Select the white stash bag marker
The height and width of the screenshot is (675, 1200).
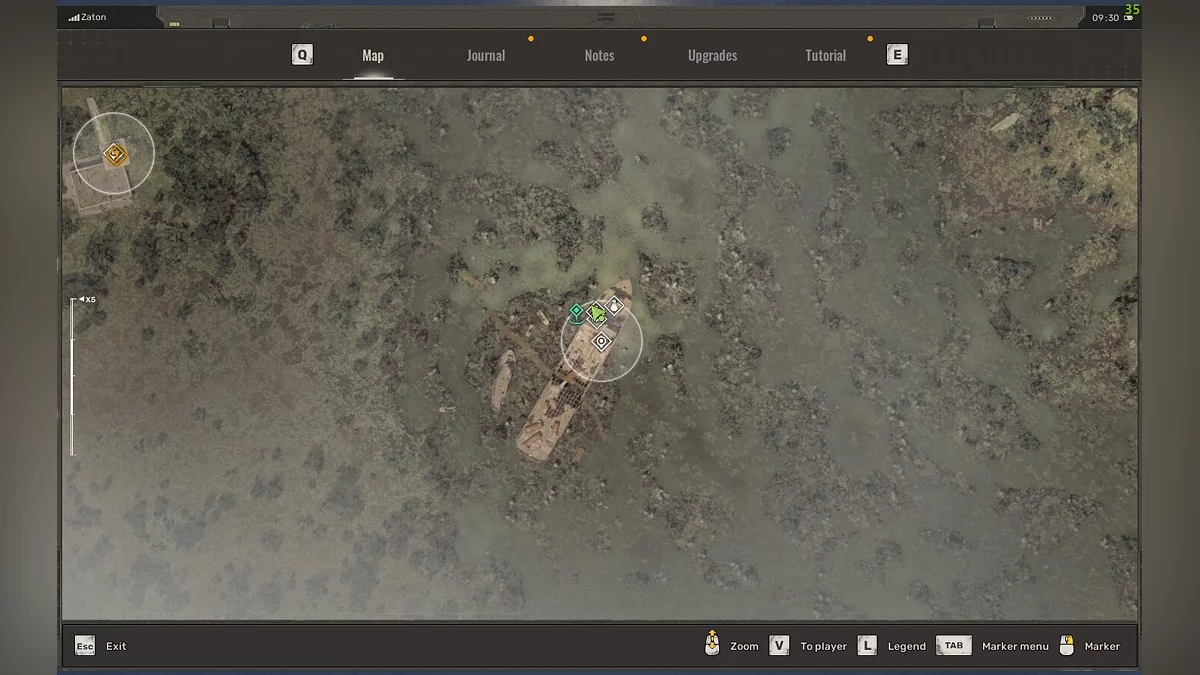pos(615,306)
